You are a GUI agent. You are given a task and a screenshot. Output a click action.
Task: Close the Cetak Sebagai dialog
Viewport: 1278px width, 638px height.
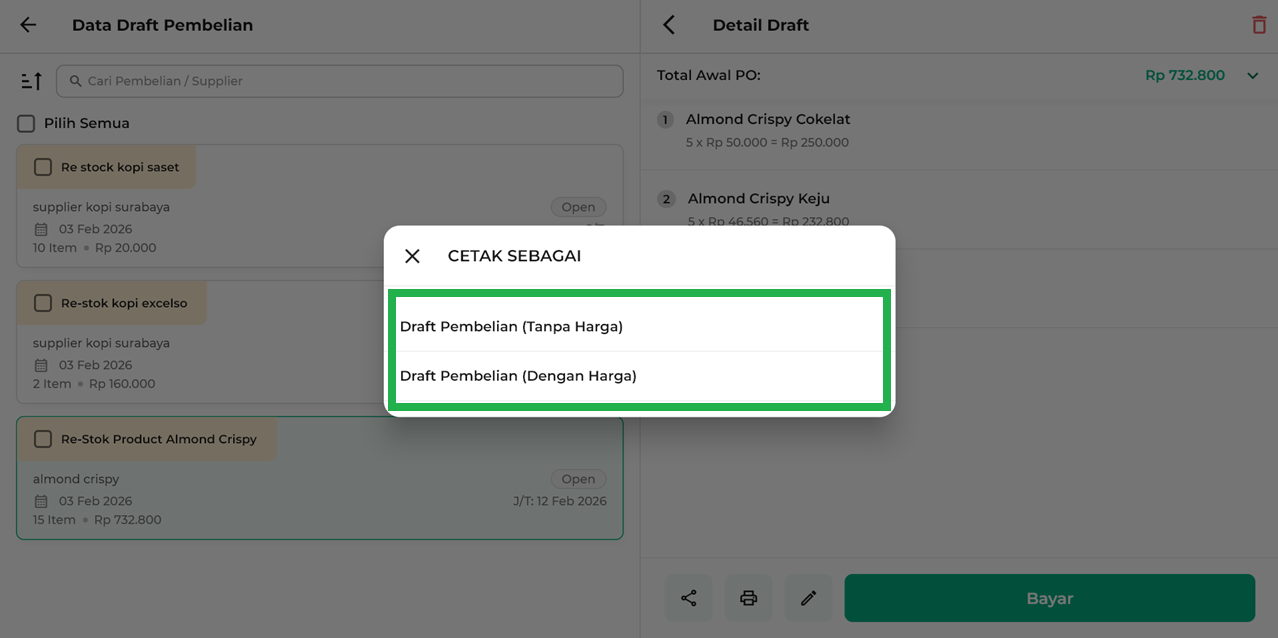pos(412,256)
